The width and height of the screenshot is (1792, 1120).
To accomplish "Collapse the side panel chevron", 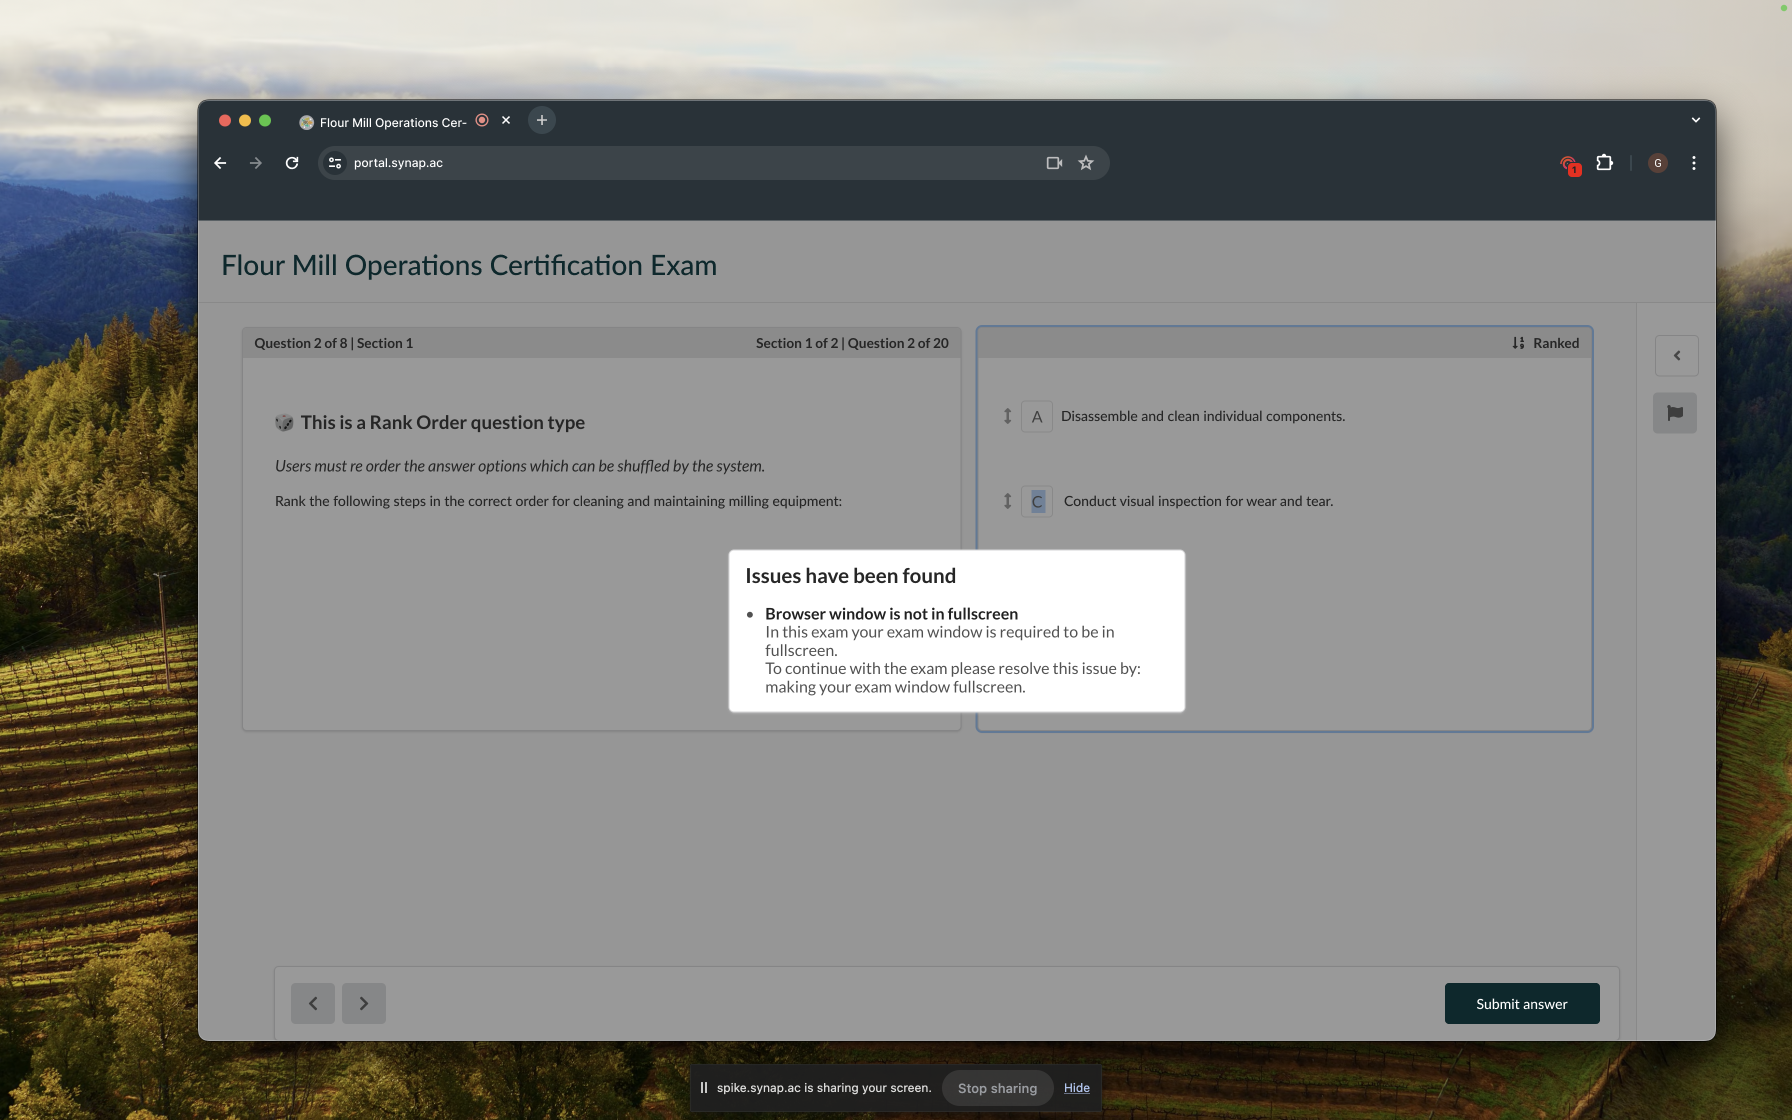I will point(1676,356).
